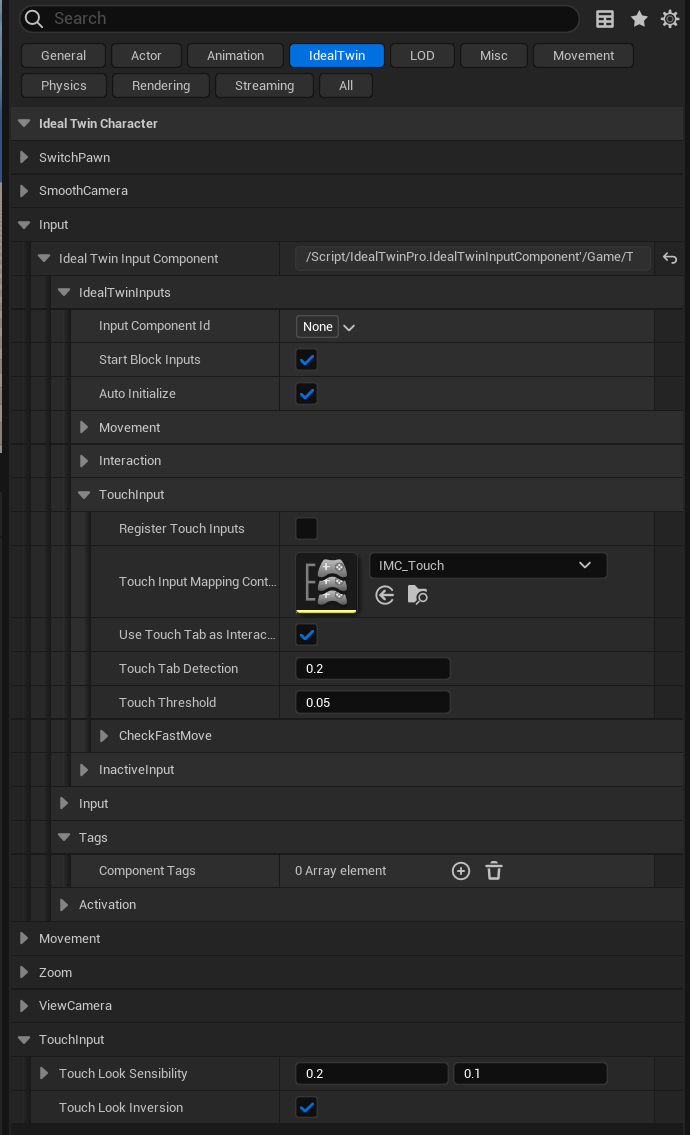Toggle the favorites star icon
The image size is (690, 1135).
(639, 19)
